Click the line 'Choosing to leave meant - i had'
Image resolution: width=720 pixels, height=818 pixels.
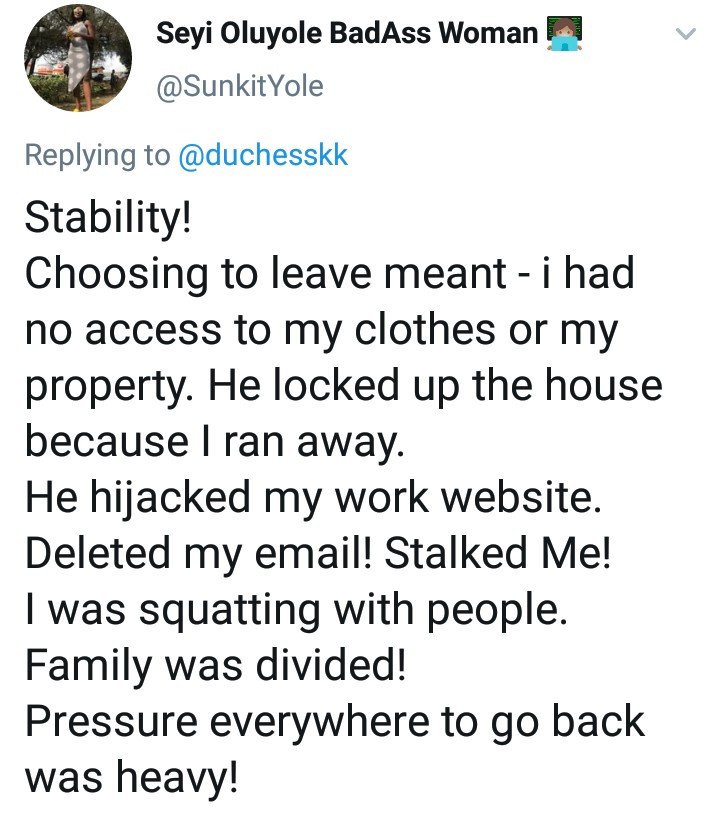coord(330,273)
